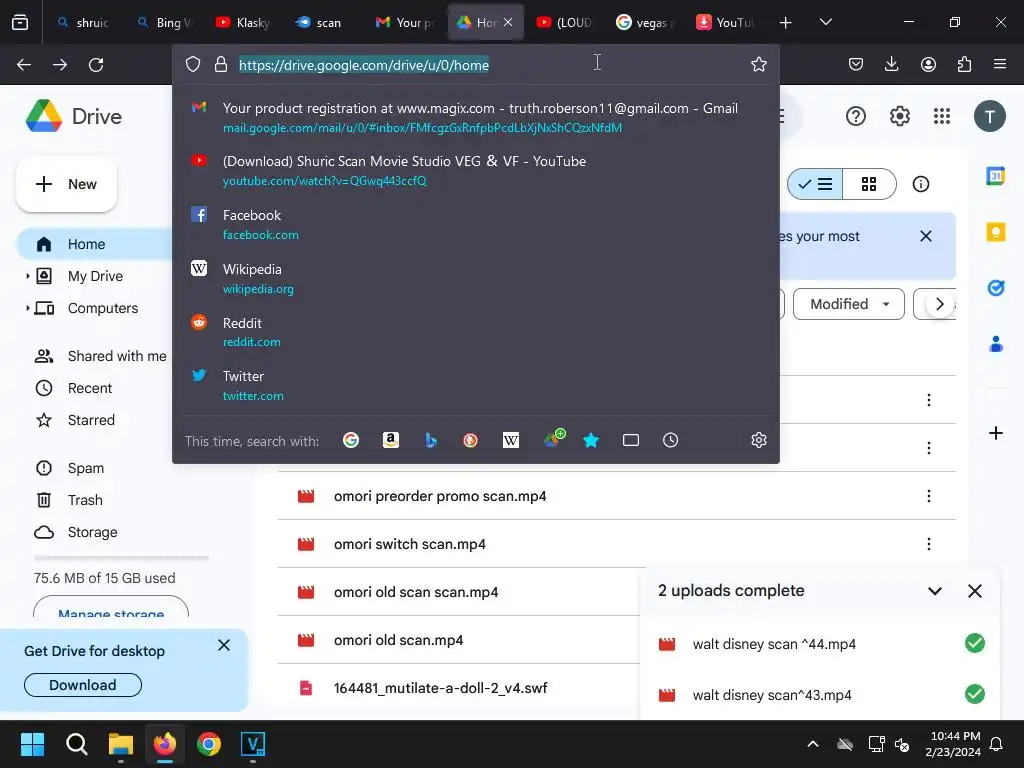Open Firefox View tab overview icon
Image resolution: width=1024 pixels, height=768 pixels.
20,22
